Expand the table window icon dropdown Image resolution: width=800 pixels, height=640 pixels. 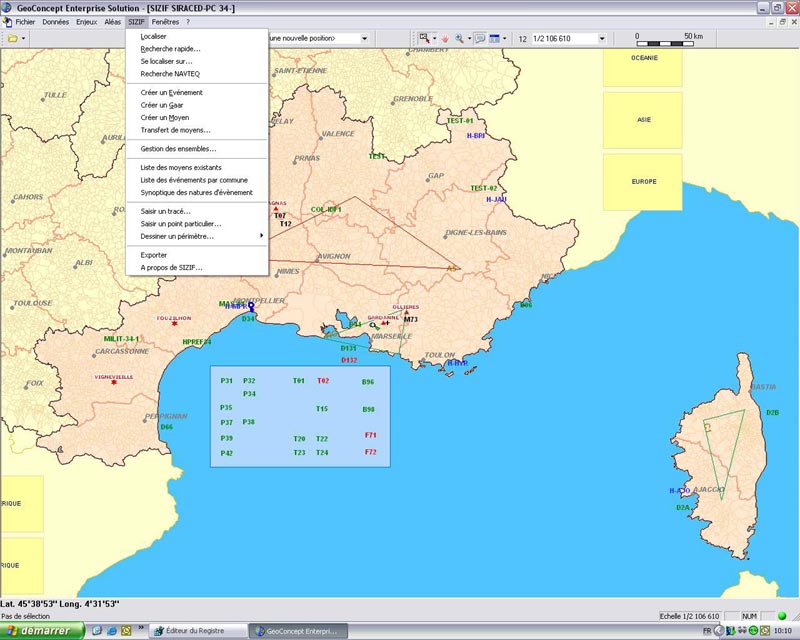pos(505,38)
